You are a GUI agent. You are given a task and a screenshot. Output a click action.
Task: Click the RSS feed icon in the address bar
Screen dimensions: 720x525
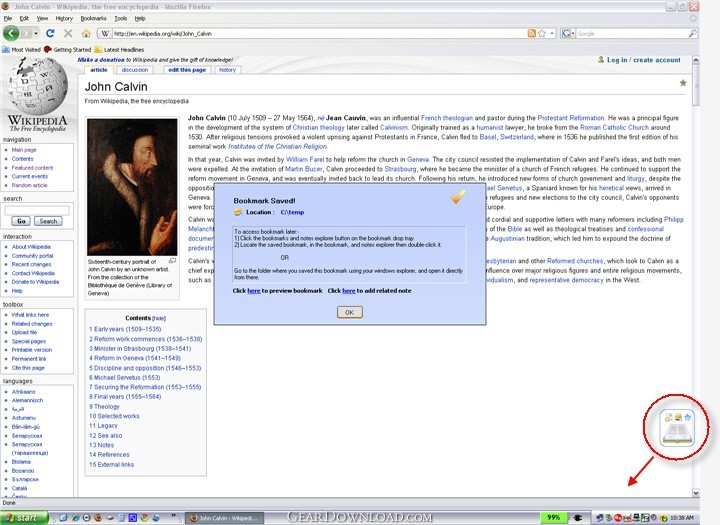tap(531, 33)
